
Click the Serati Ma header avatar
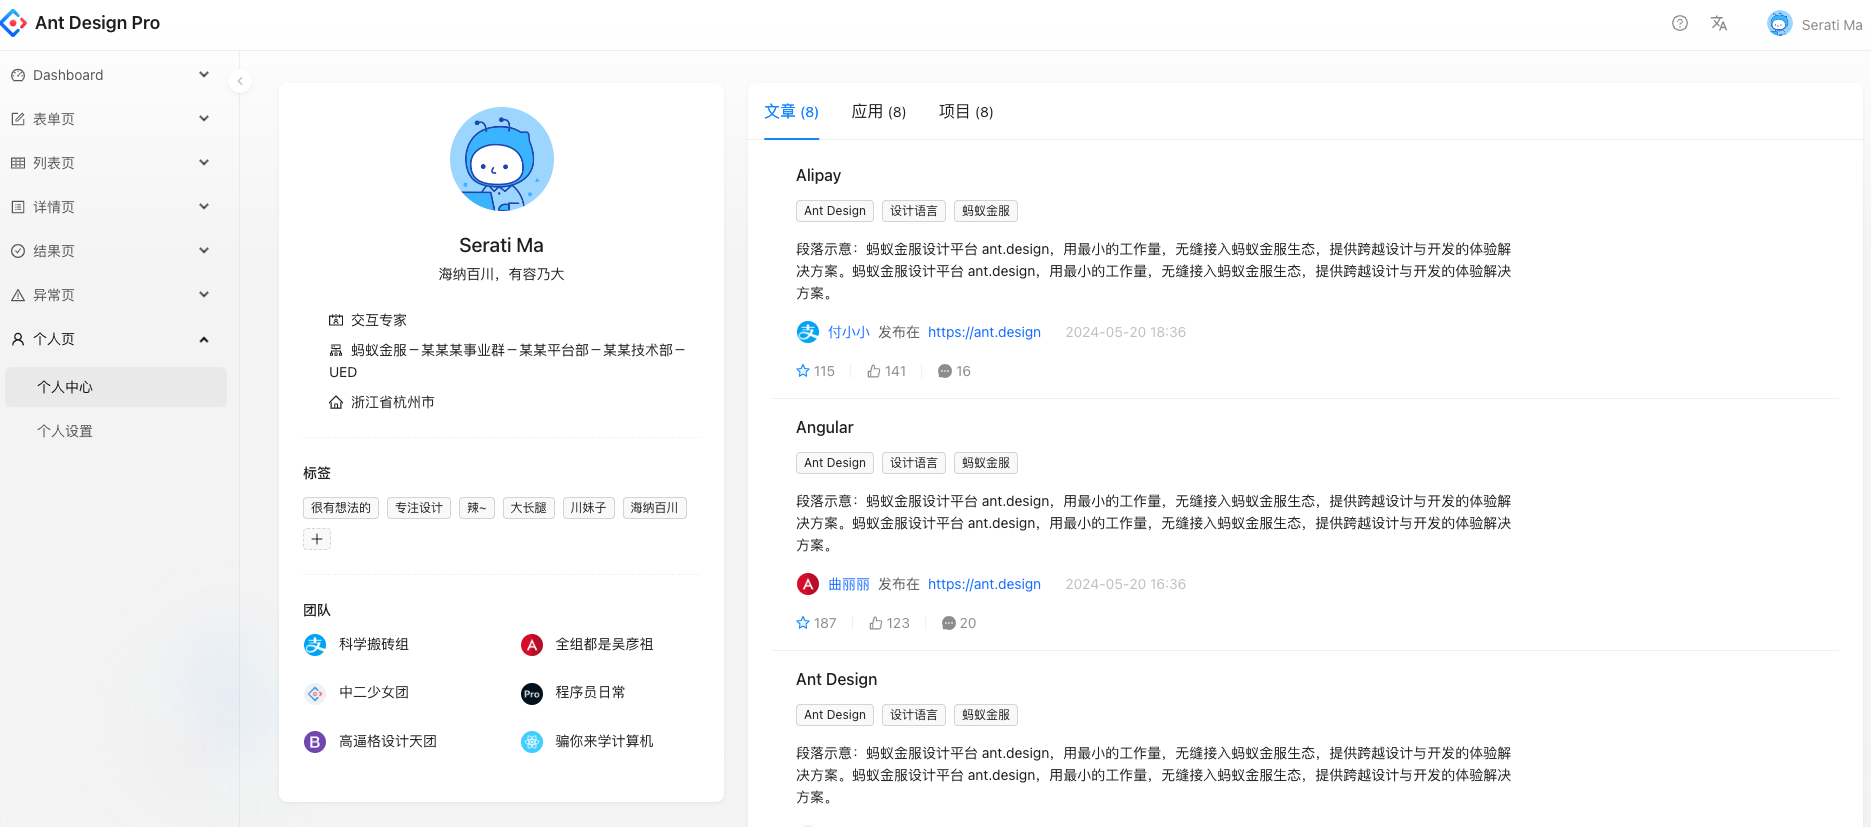point(1780,24)
